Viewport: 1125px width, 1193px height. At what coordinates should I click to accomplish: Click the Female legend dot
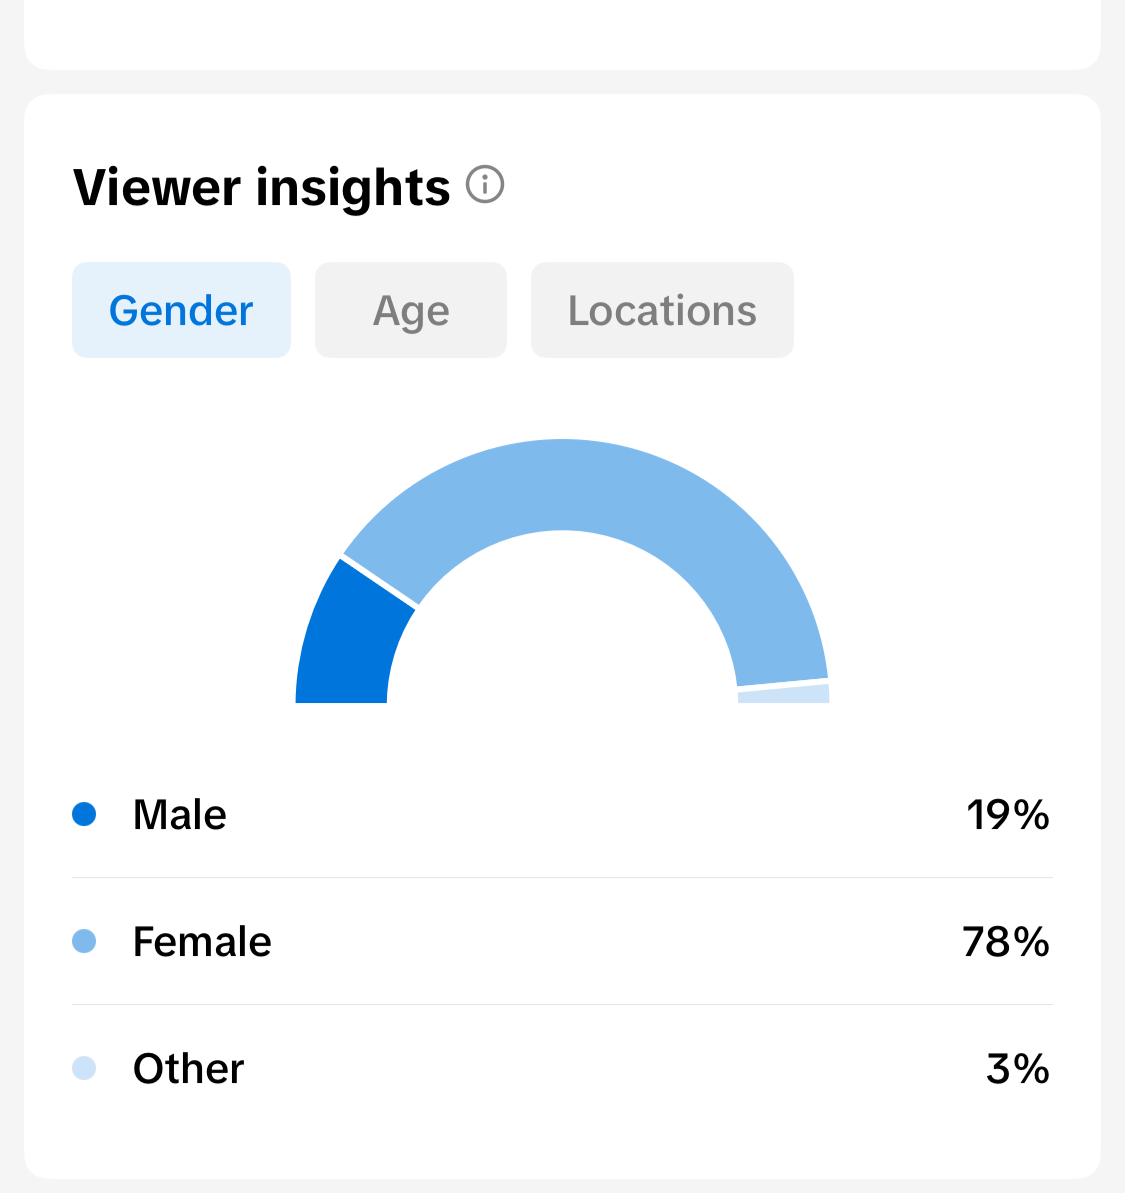coord(84,941)
